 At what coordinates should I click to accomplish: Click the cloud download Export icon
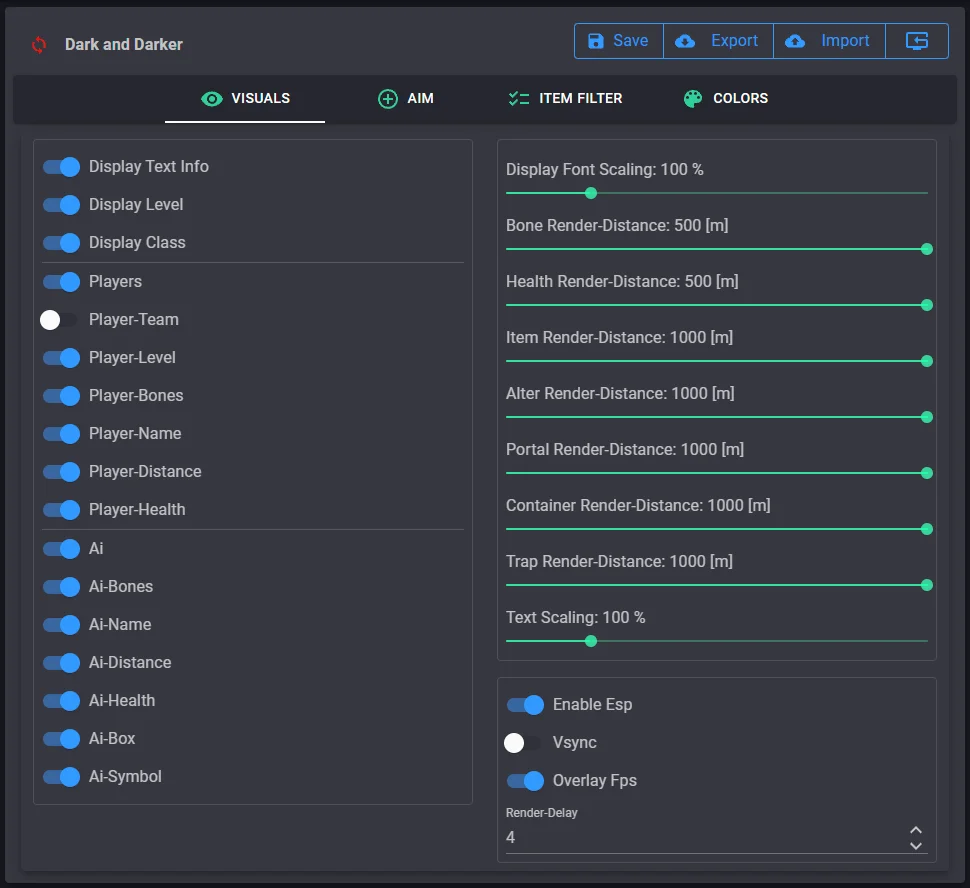[685, 41]
